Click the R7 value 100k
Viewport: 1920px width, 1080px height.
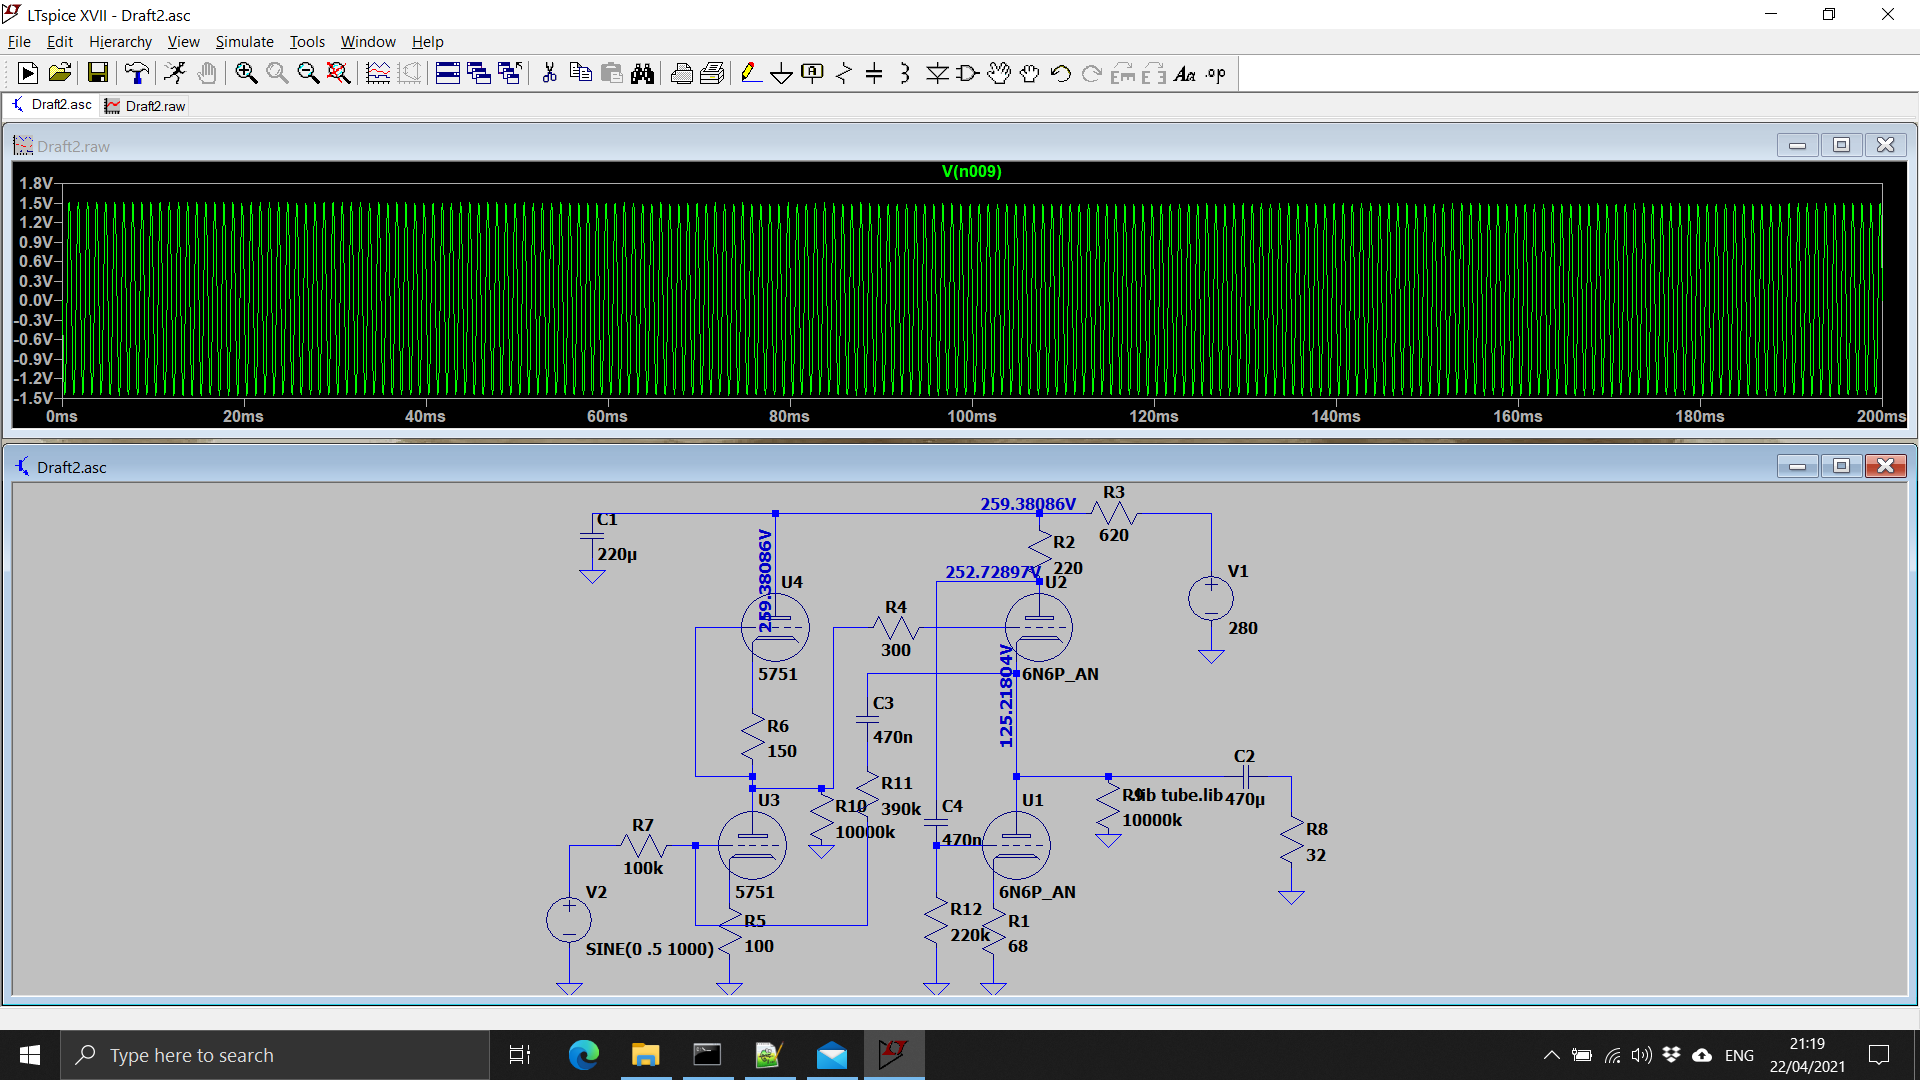[x=643, y=868]
